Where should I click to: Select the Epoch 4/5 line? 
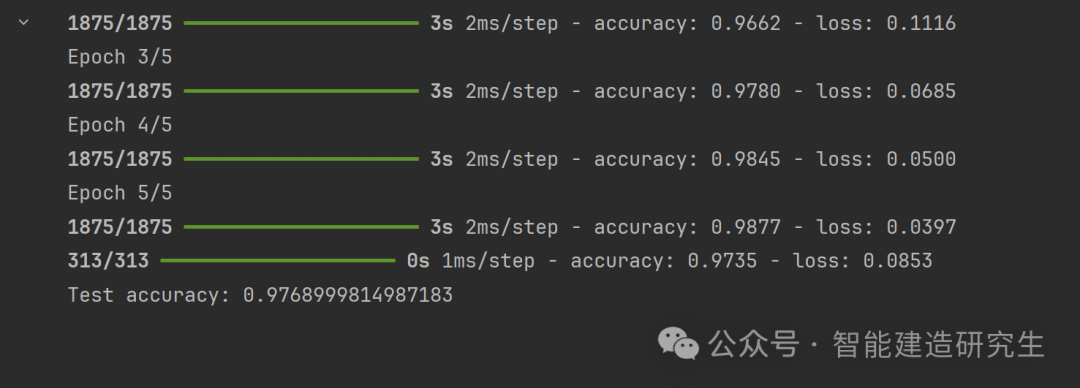(x=120, y=125)
